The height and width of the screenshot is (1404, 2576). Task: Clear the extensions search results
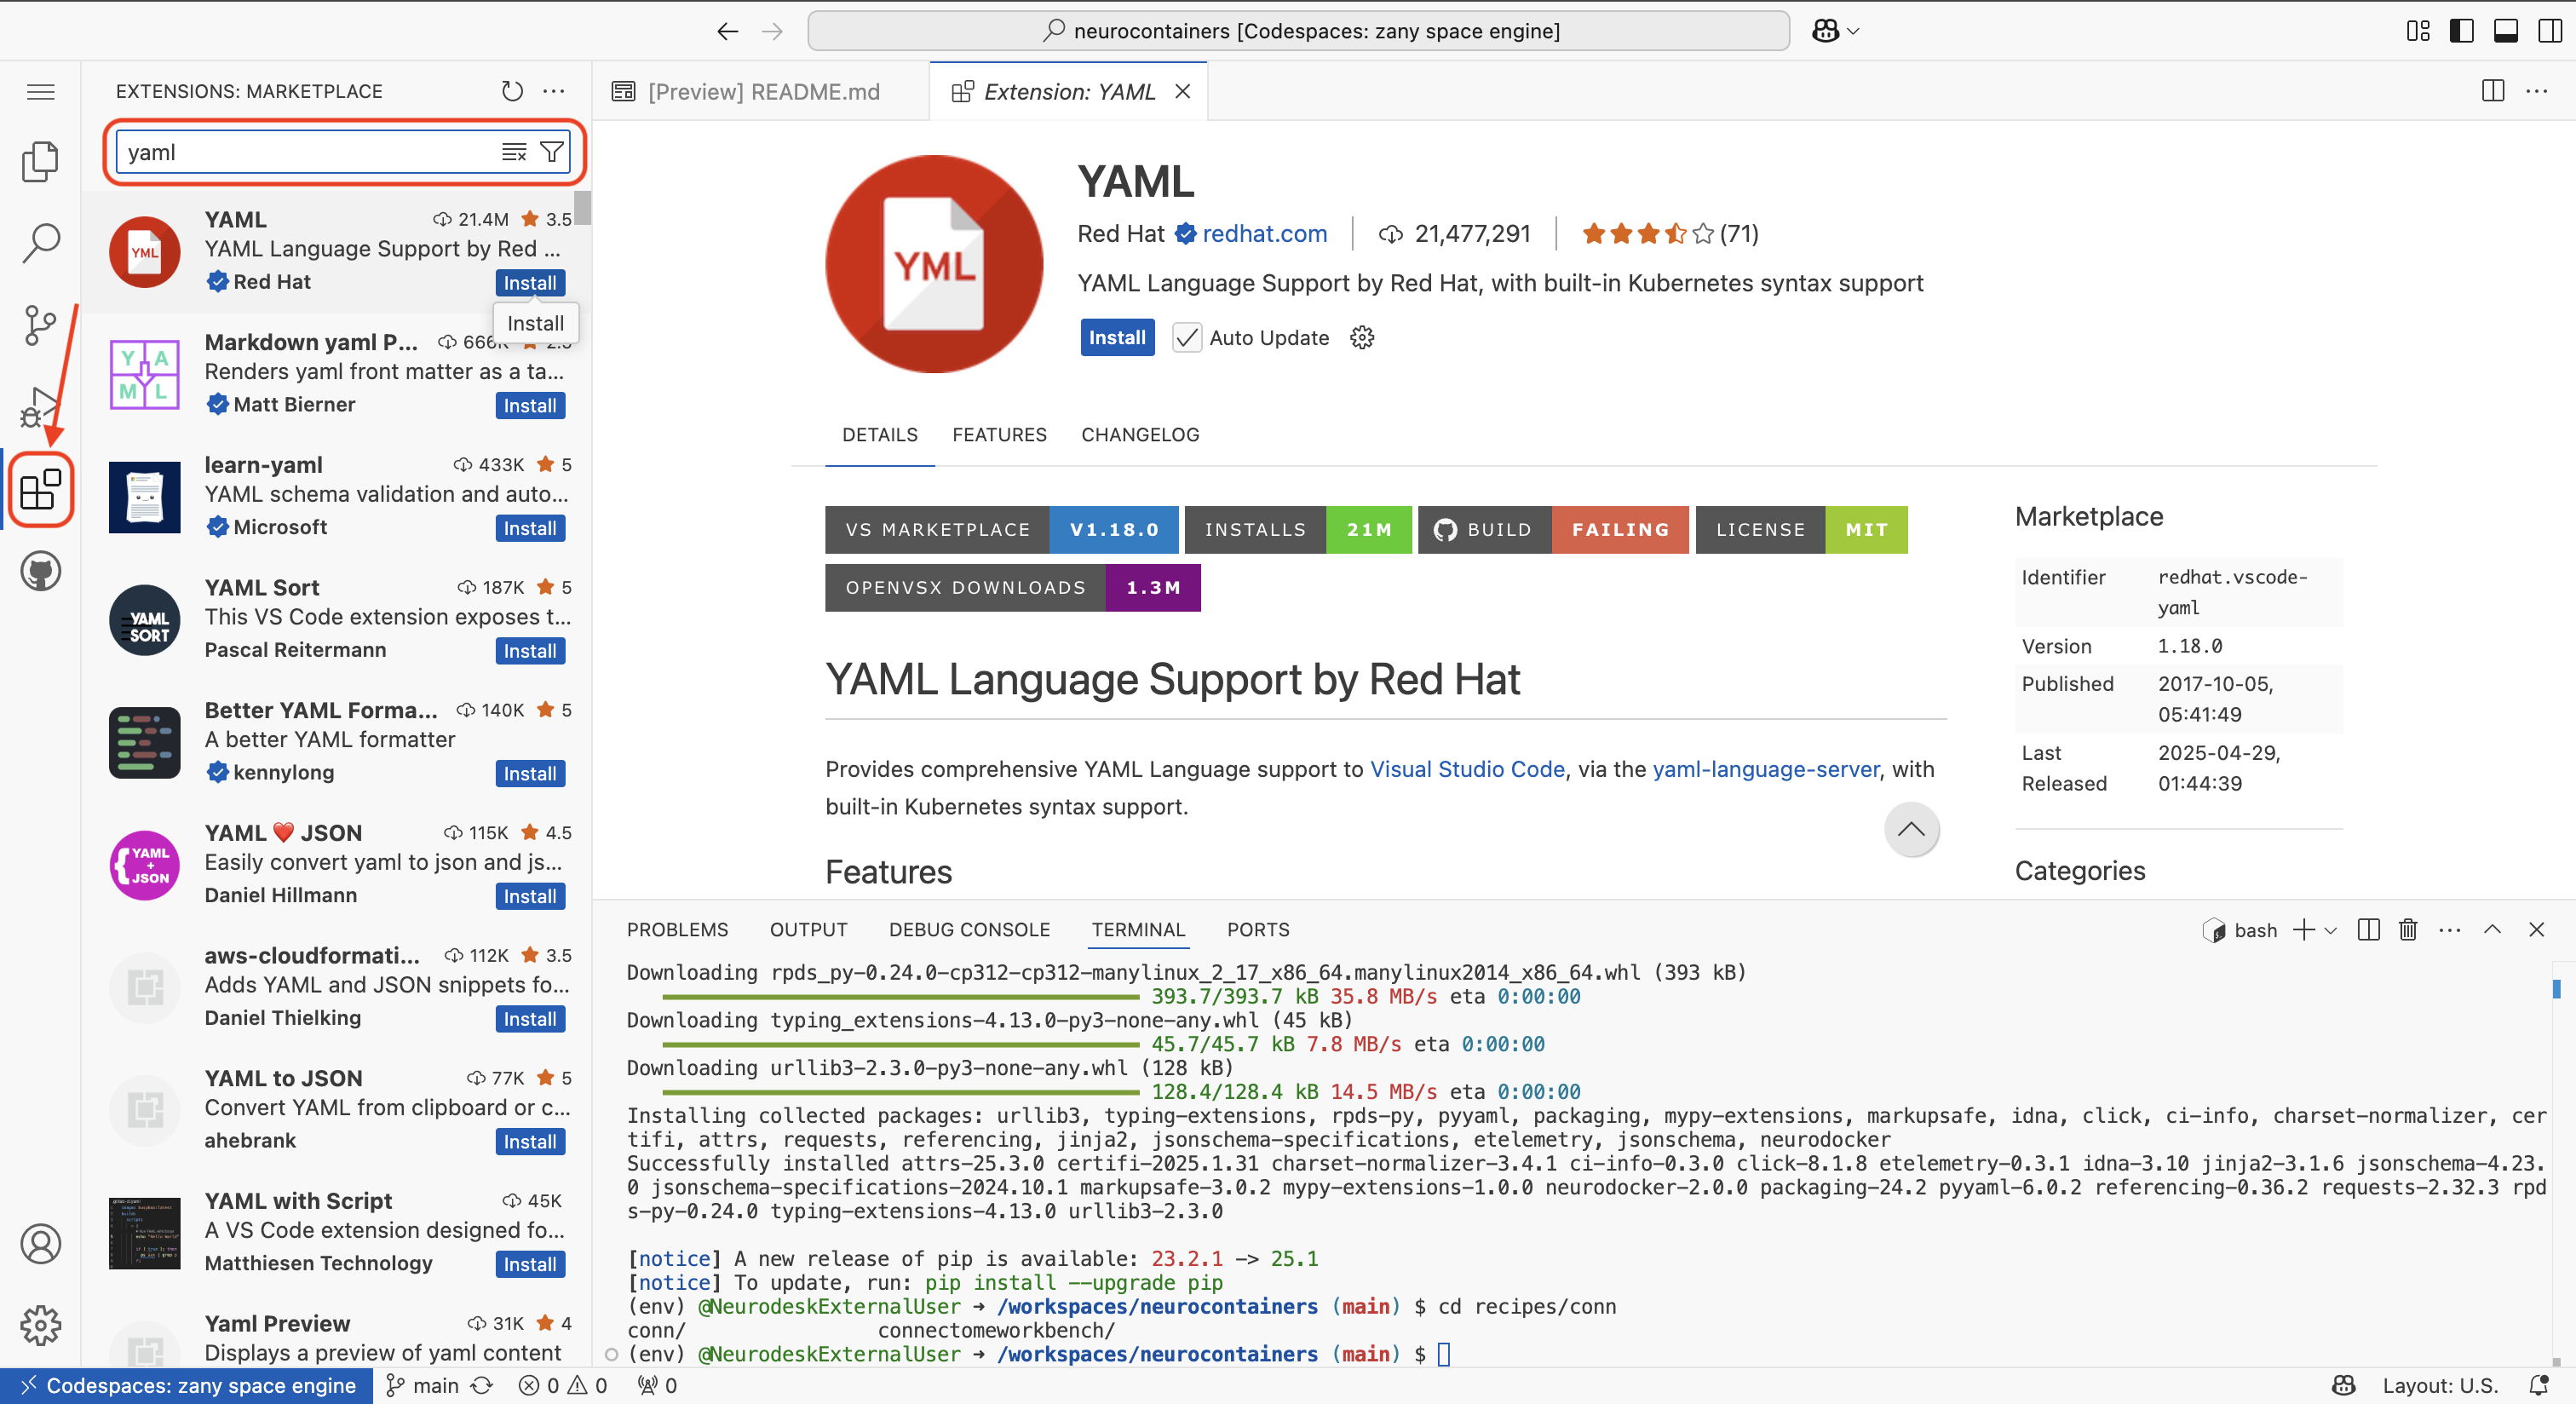514,152
